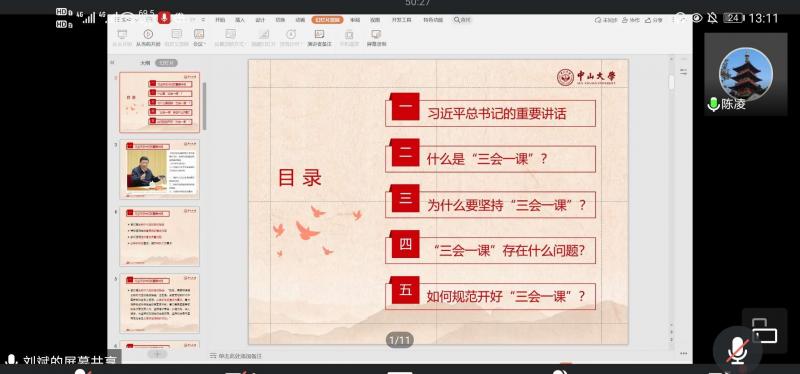800x374 pixels.
Task: Open the 幻灯片放映 slideshow tab
Action: click(327, 20)
